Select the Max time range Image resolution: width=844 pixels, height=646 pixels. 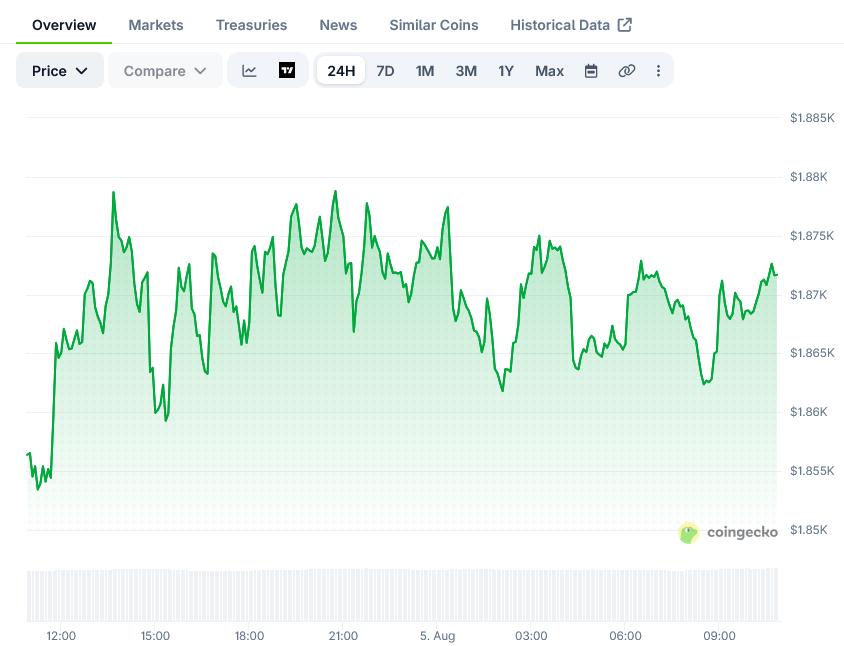(550, 71)
